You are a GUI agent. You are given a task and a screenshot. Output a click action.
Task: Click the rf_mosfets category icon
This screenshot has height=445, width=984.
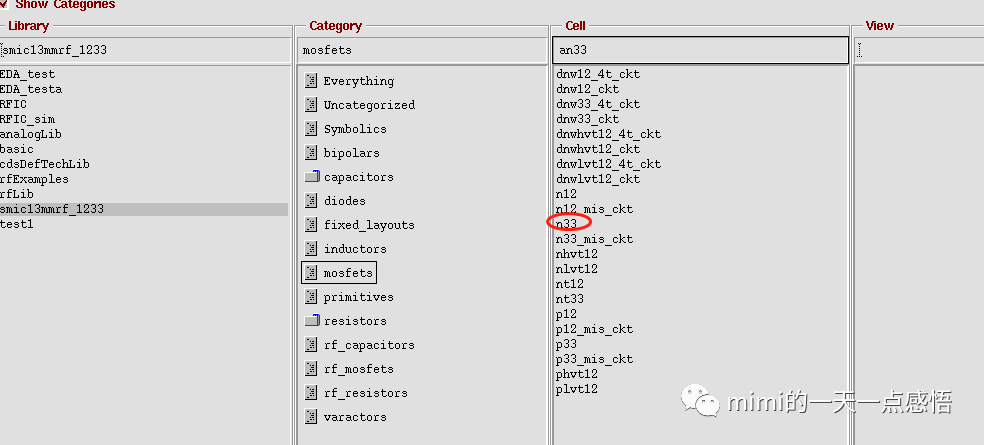tap(311, 369)
